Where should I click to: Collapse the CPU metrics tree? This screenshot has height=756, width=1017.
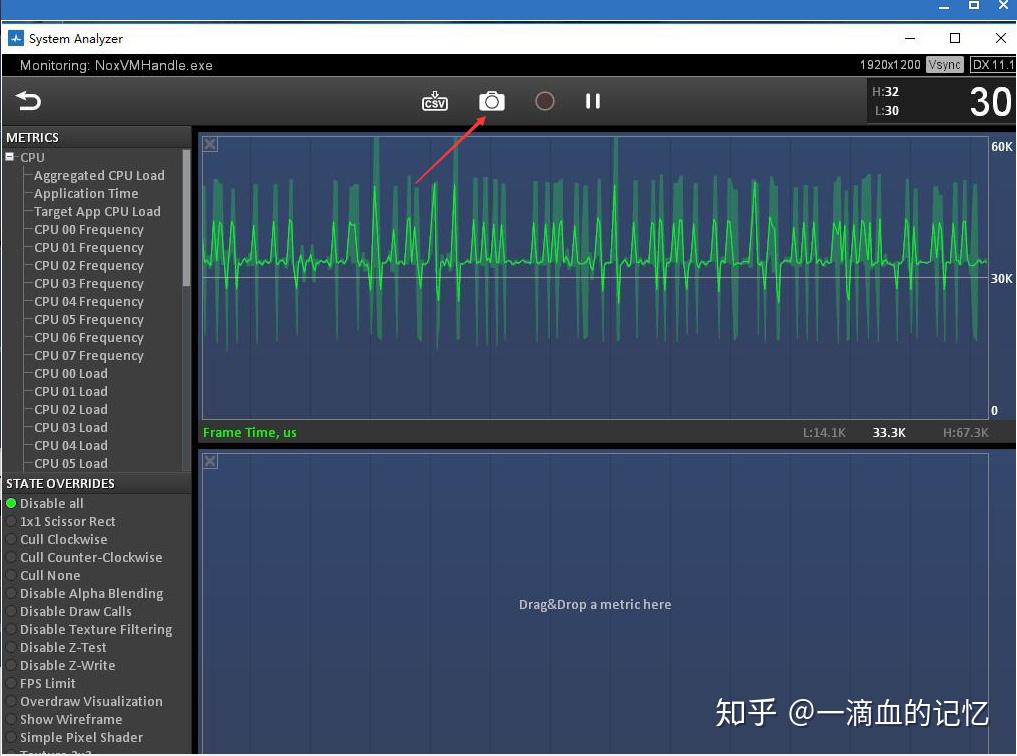(8, 157)
